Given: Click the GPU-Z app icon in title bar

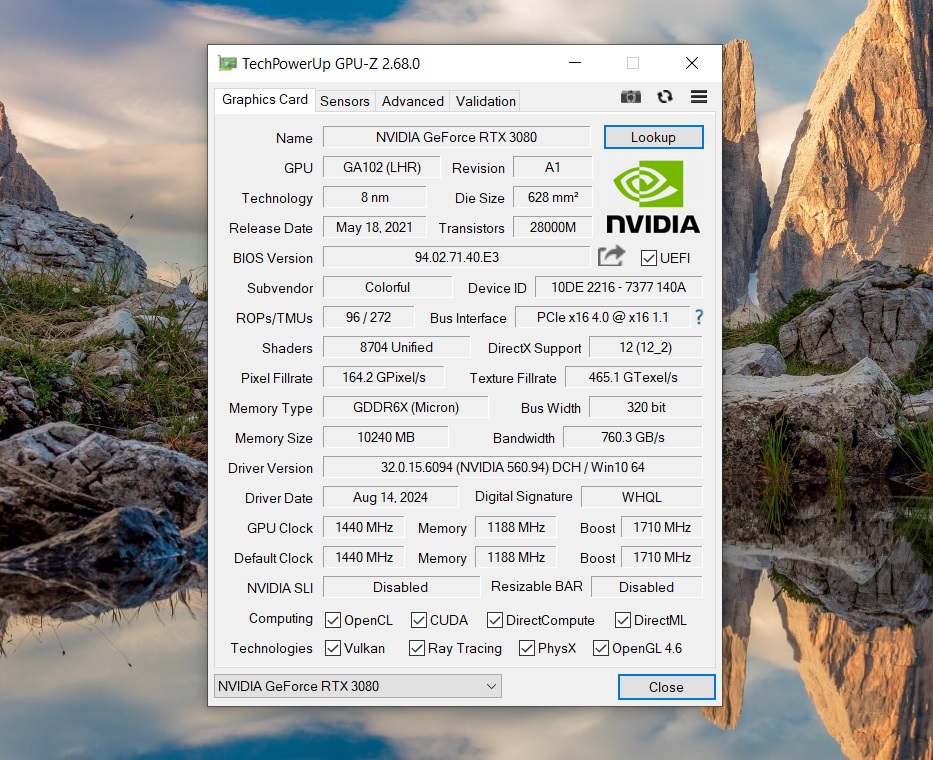Looking at the screenshot, I should tap(228, 64).
